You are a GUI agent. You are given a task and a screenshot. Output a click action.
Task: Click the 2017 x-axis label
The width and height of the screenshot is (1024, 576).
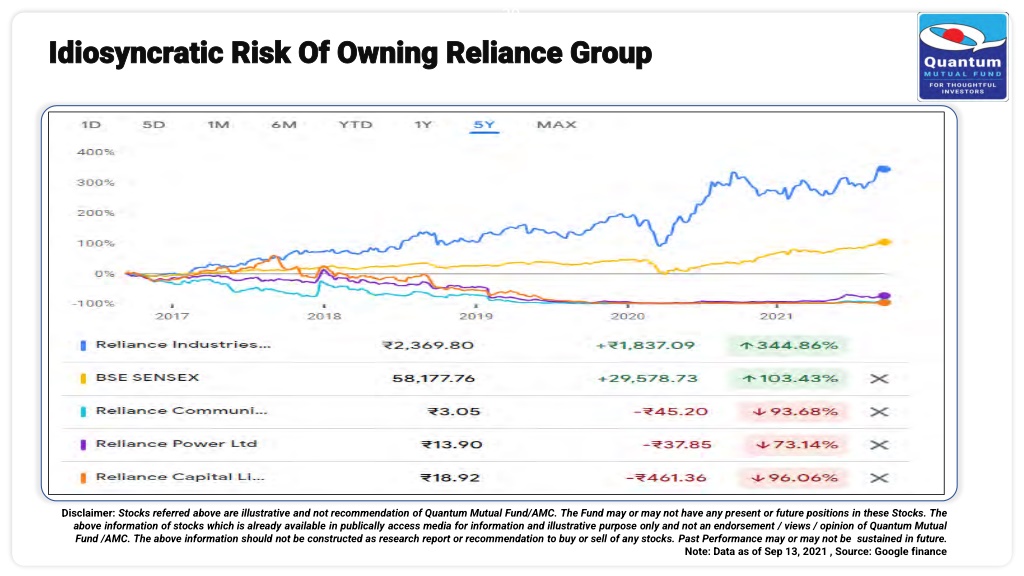pyautogui.click(x=172, y=316)
